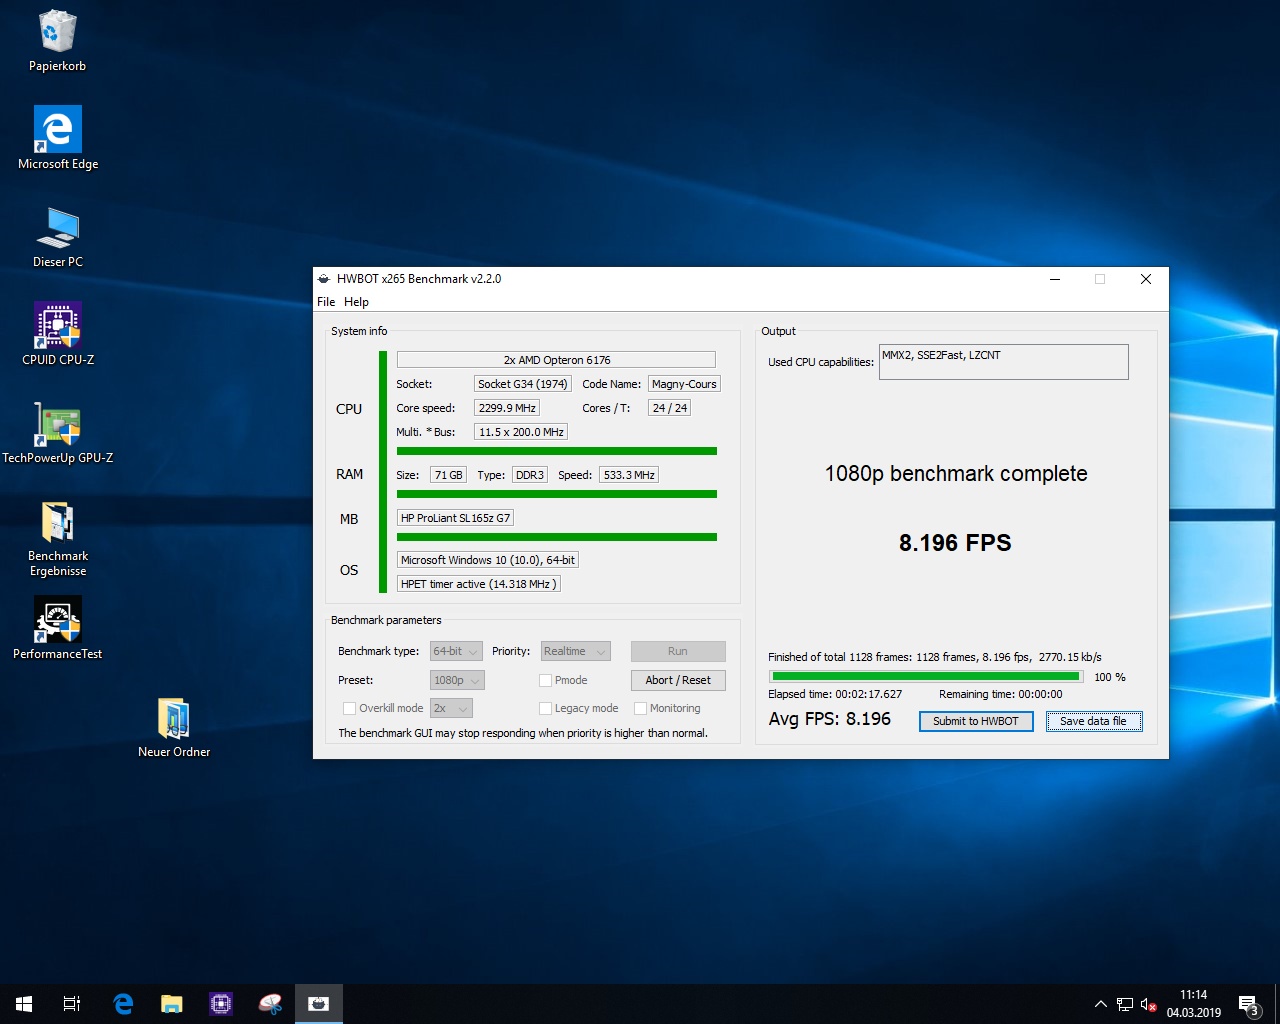Image resolution: width=1280 pixels, height=1024 pixels.
Task: Expand the Benchmark type 64-bit dropdown
Action: 456,651
